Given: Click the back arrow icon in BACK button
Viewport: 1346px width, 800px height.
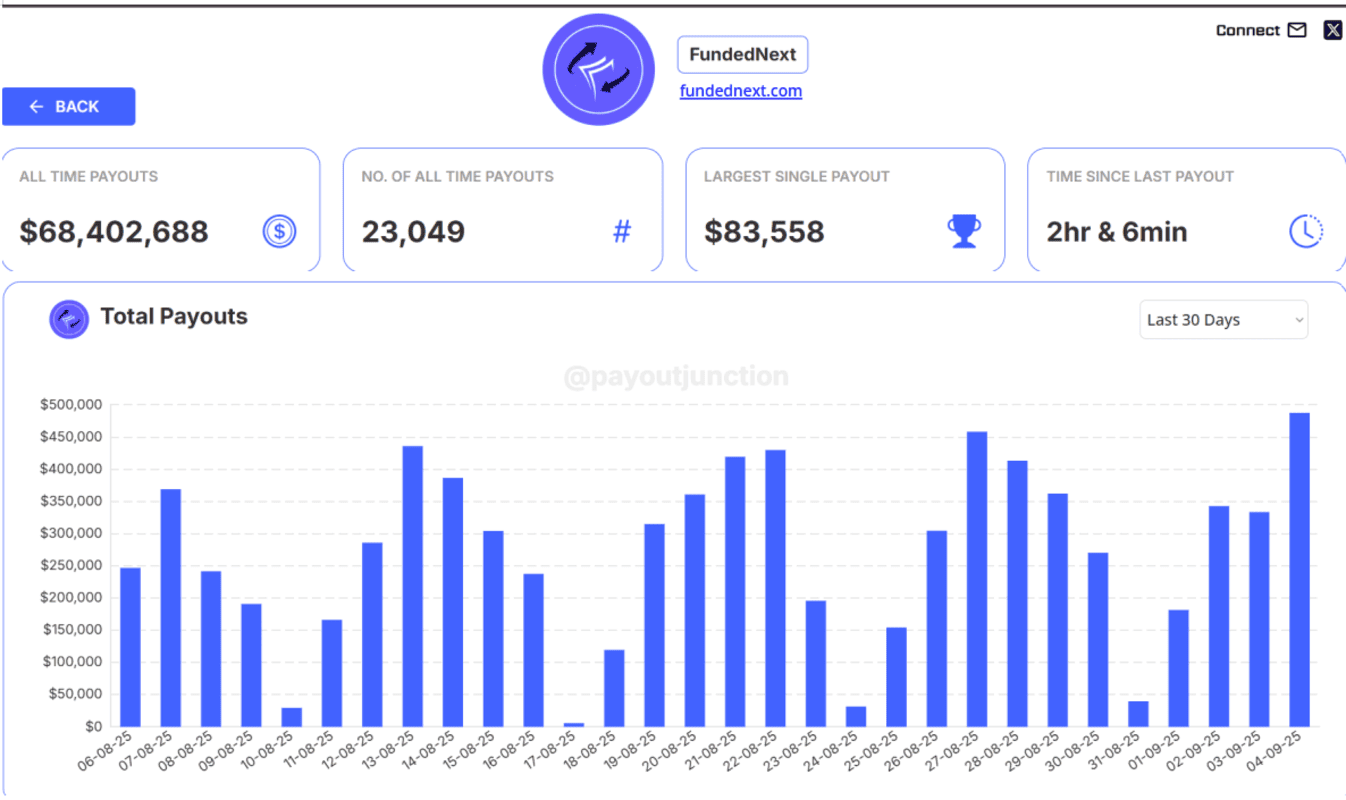Looking at the screenshot, I should pos(37,107).
